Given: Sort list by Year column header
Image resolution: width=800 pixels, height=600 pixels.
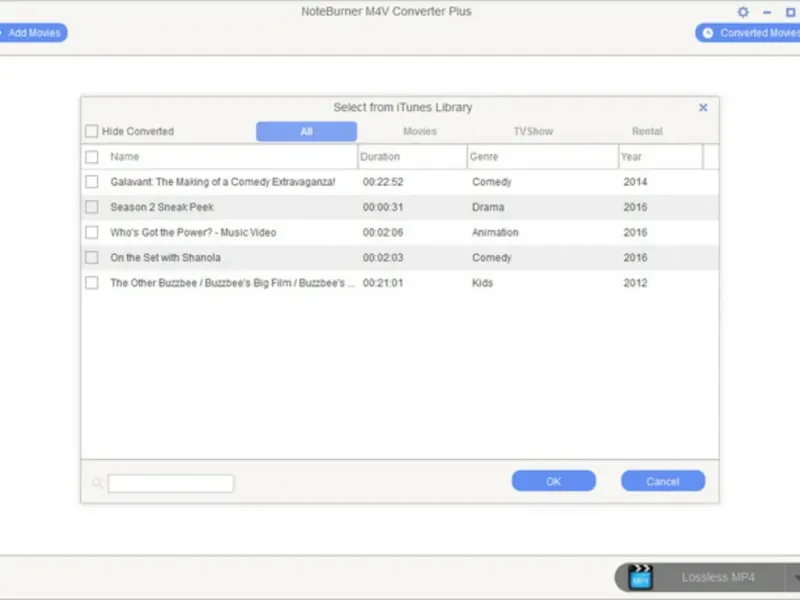Looking at the screenshot, I should point(631,157).
